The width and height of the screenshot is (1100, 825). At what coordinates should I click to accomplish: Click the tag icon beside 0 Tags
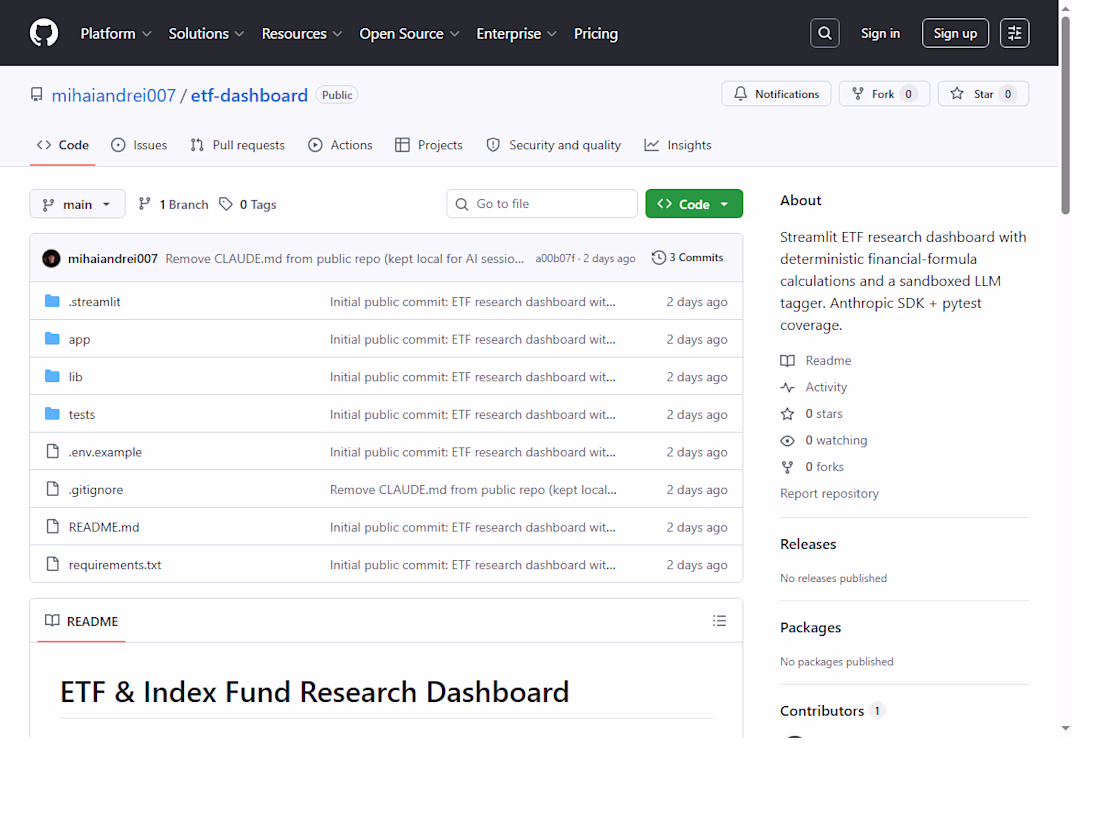(x=225, y=203)
